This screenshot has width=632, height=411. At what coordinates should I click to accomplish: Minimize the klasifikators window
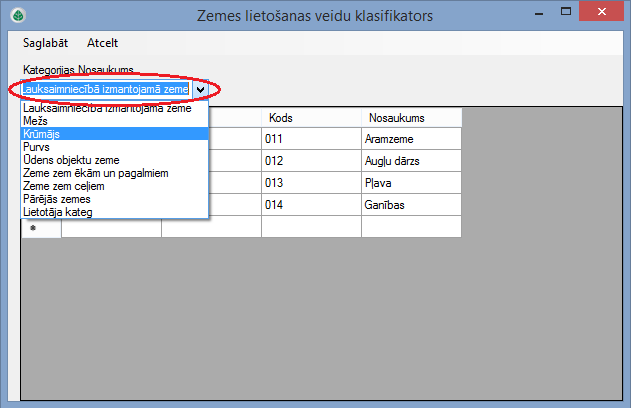pyautogui.click(x=539, y=13)
